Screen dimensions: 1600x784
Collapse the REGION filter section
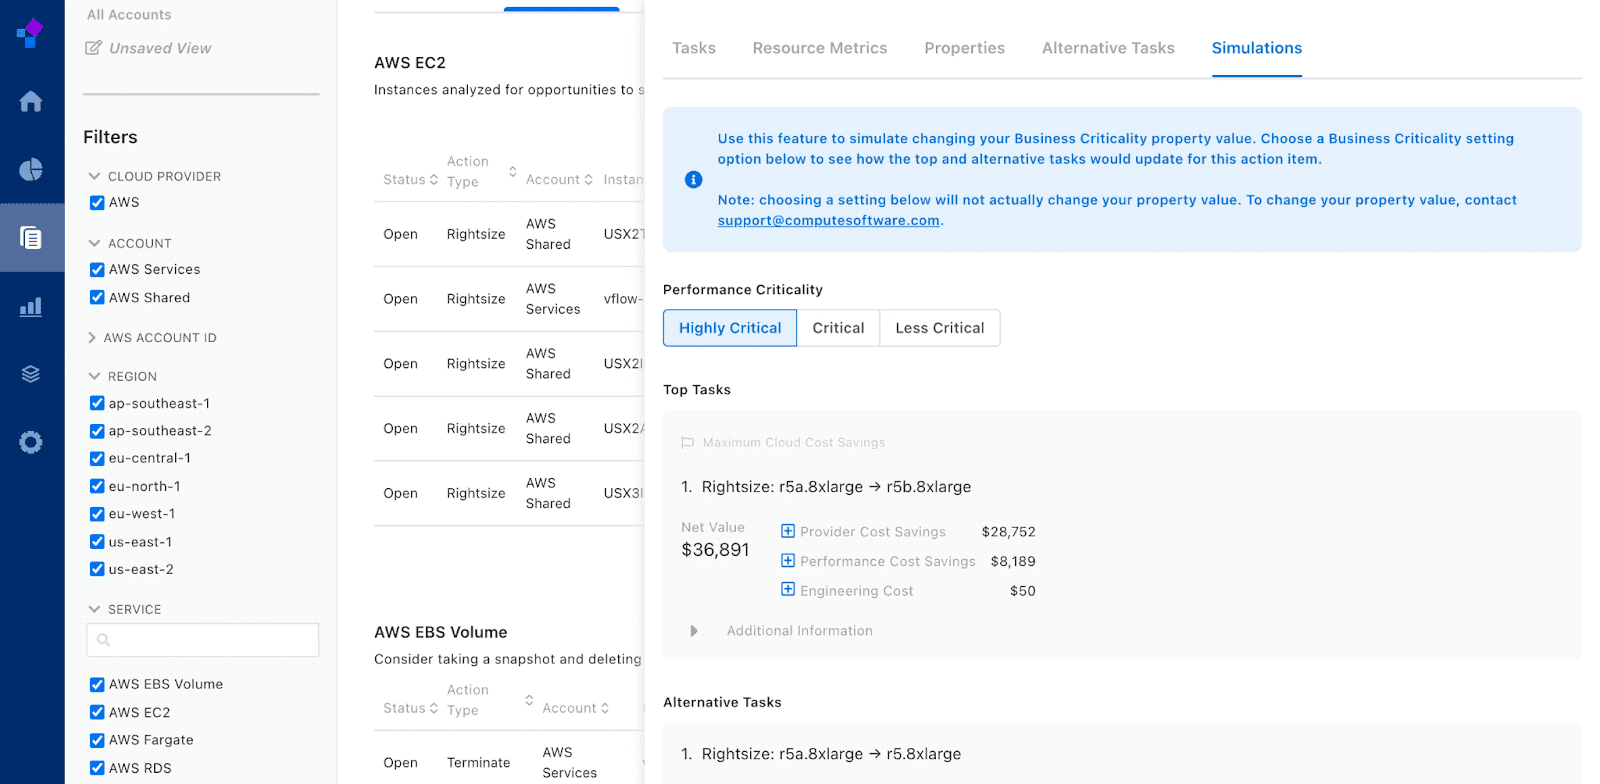pyautogui.click(x=94, y=376)
